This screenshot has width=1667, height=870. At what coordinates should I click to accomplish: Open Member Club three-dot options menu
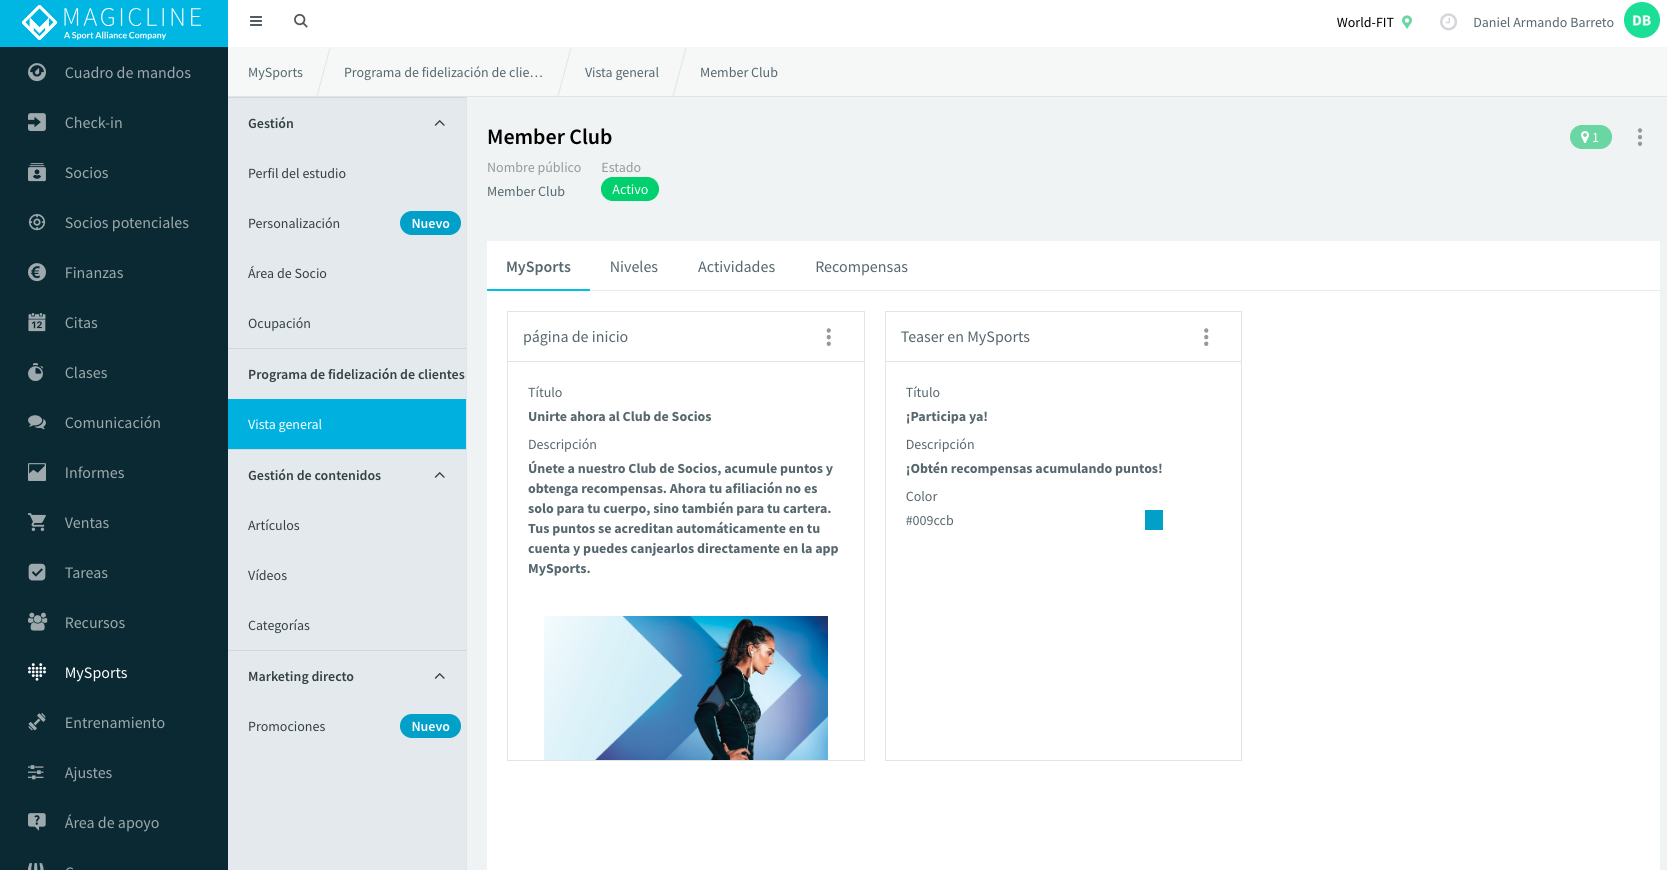point(1640,137)
